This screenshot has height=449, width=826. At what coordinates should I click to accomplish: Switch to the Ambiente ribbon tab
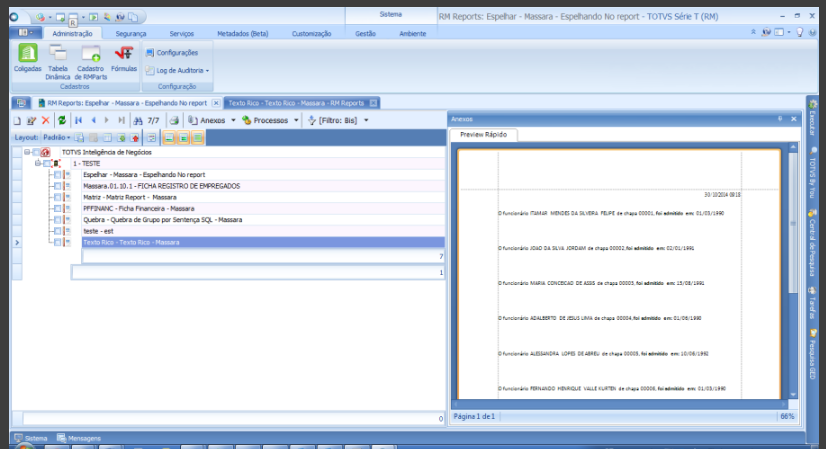[412, 33]
